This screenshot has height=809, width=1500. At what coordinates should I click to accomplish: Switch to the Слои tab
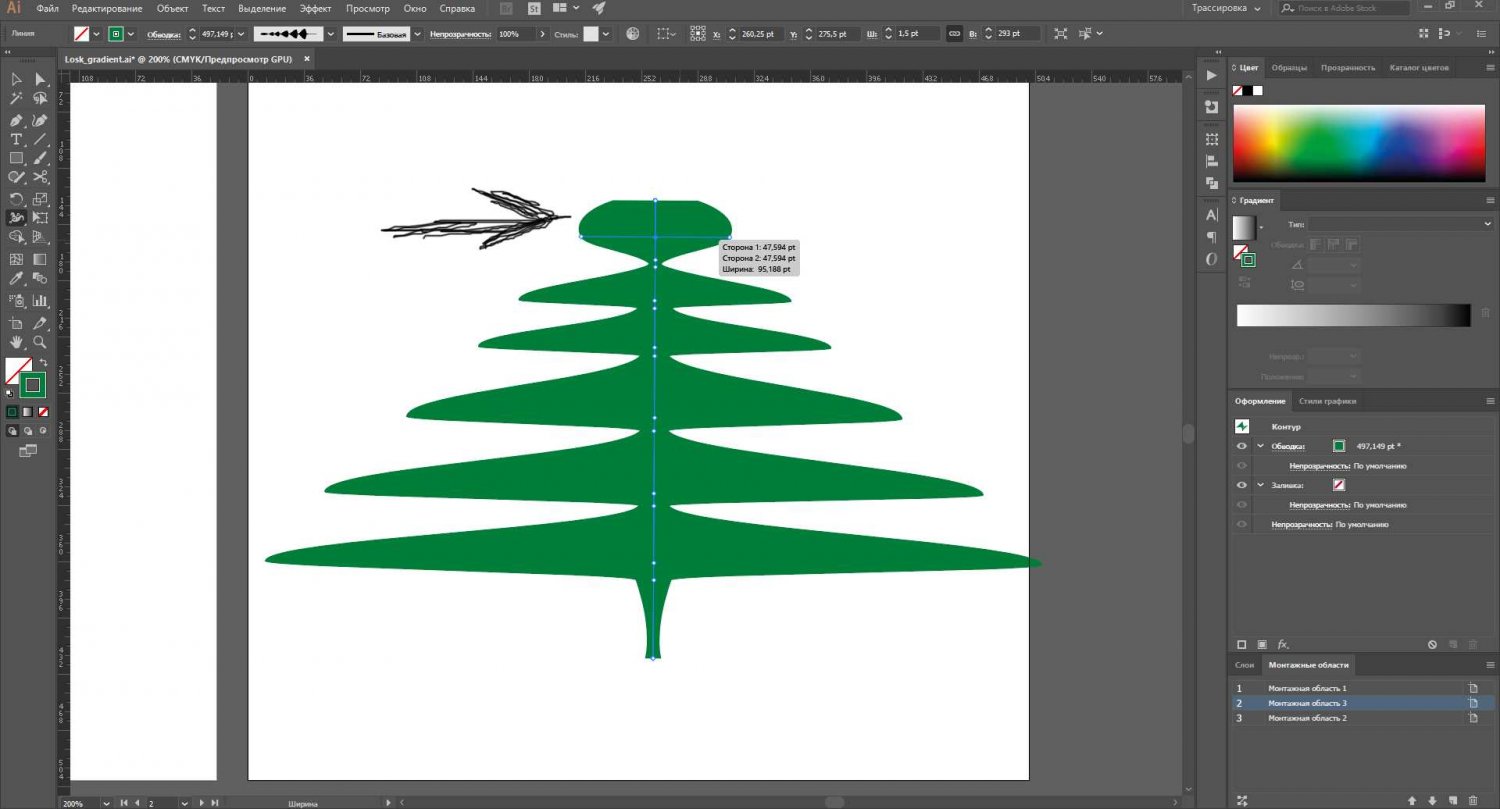click(x=1244, y=665)
